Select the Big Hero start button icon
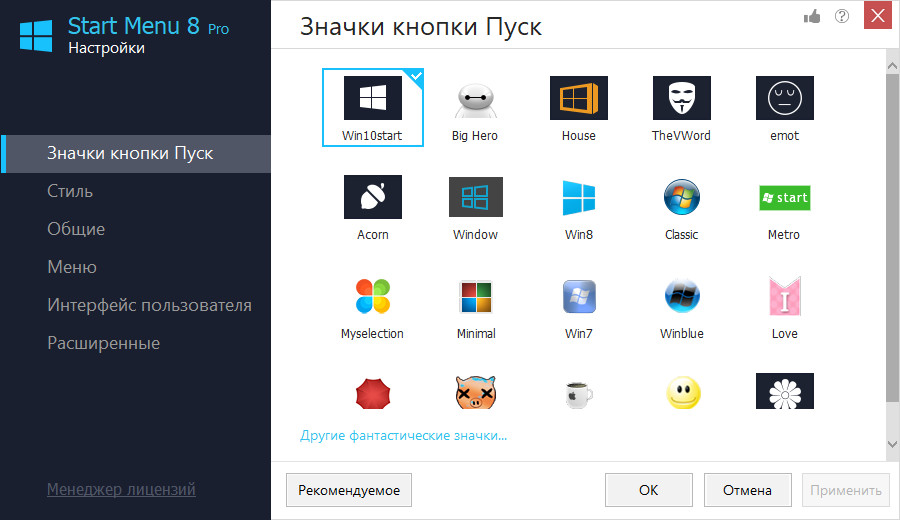900x520 pixels. coord(474,99)
